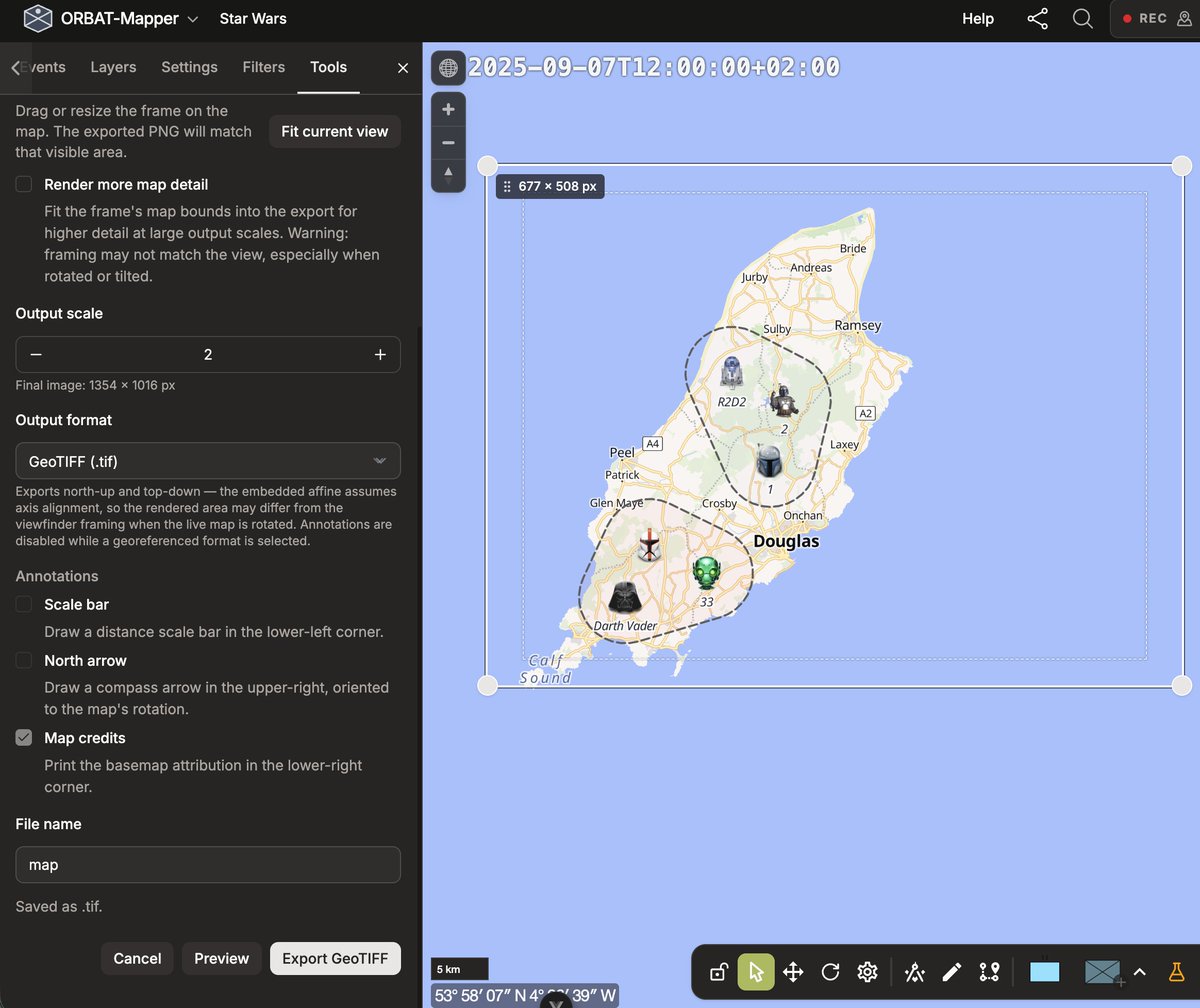The image size is (1200, 1008).
Task: Switch to the Layers tab
Action: pyautogui.click(x=113, y=67)
